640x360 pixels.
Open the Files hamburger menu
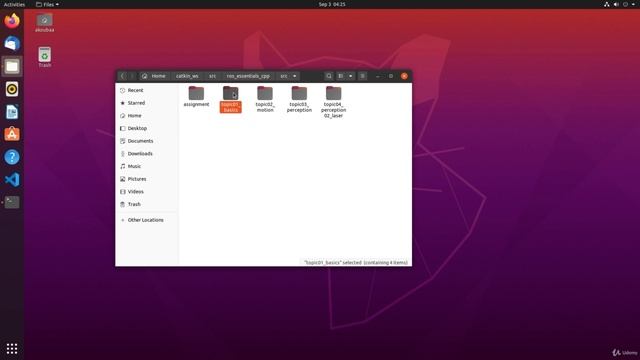pos(362,76)
